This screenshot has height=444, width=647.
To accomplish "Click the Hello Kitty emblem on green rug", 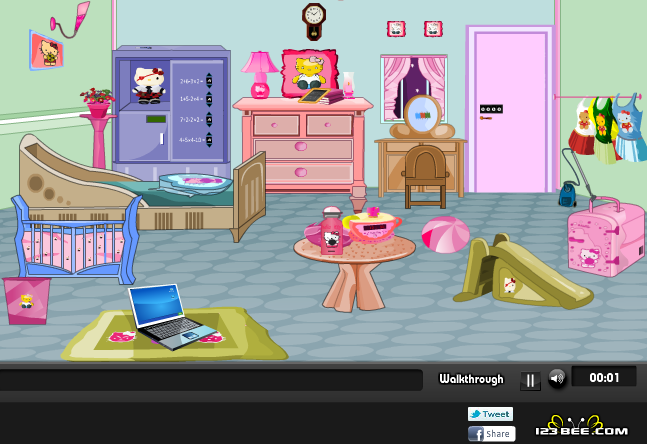I will point(122,336).
